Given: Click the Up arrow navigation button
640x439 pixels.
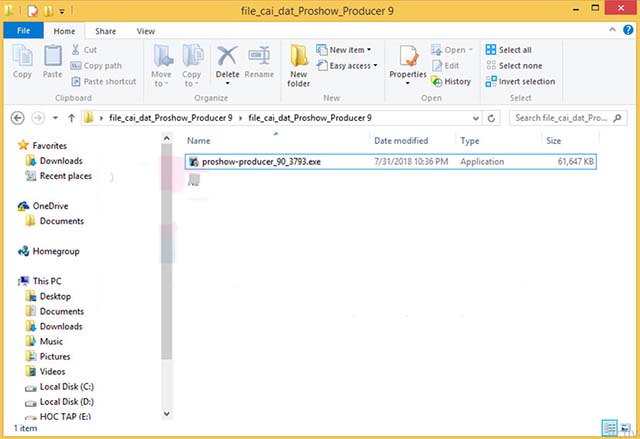Looking at the screenshot, I should [x=70, y=118].
